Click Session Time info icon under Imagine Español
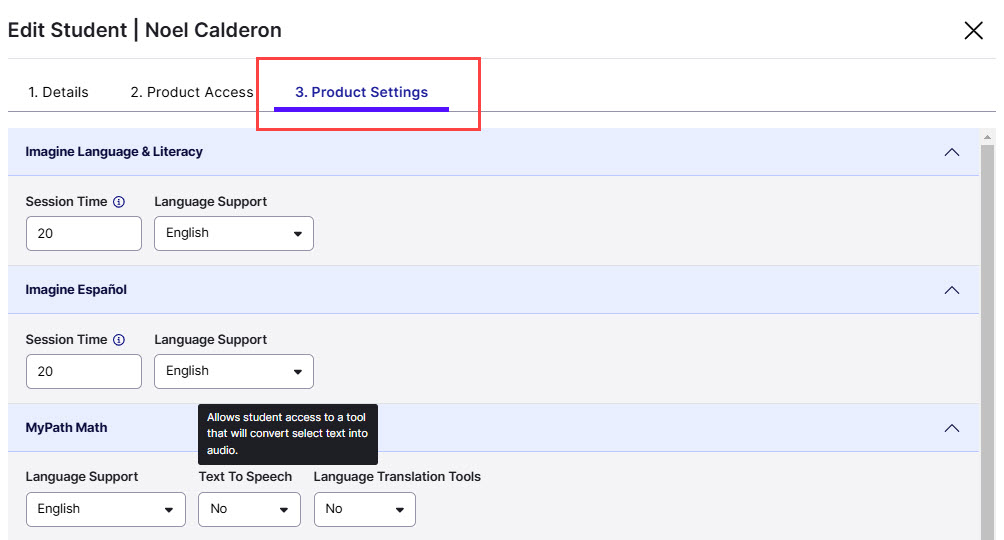This screenshot has width=1004, height=540. click(x=119, y=340)
